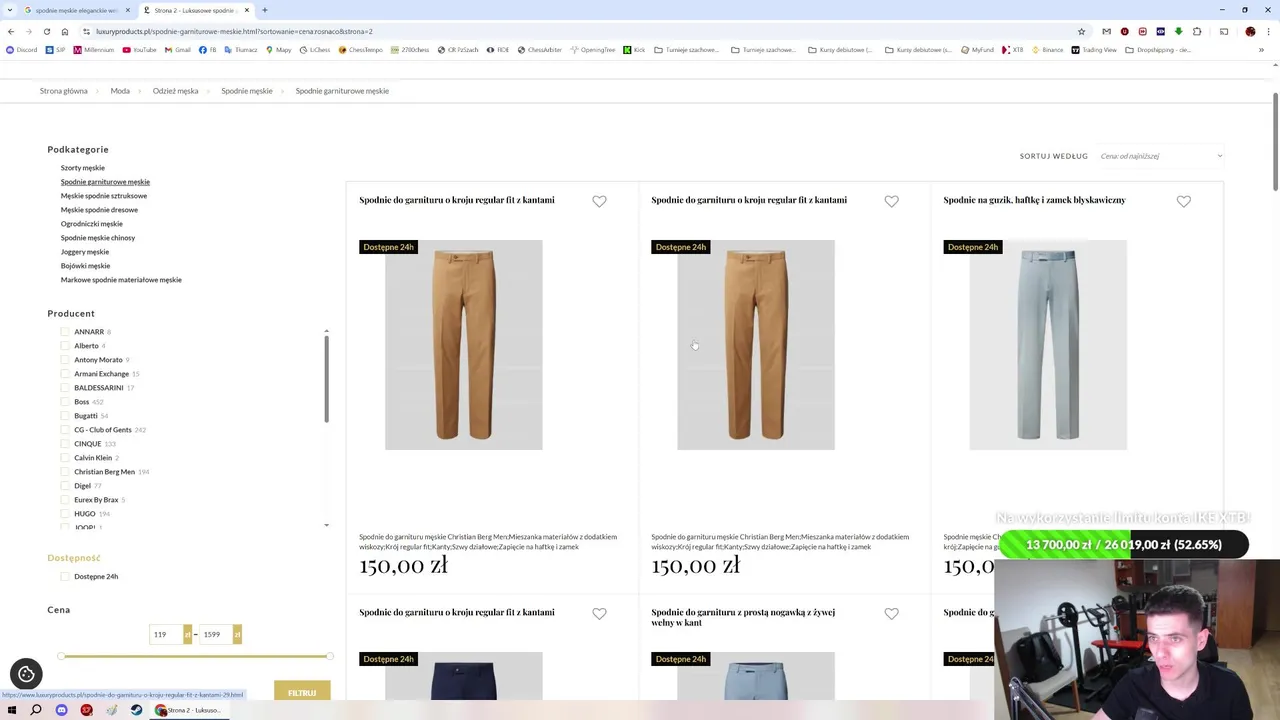Open 'Męskie spodnie sztruksowe' subcategory
The width and height of the screenshot is (1280, 720).
104,196
